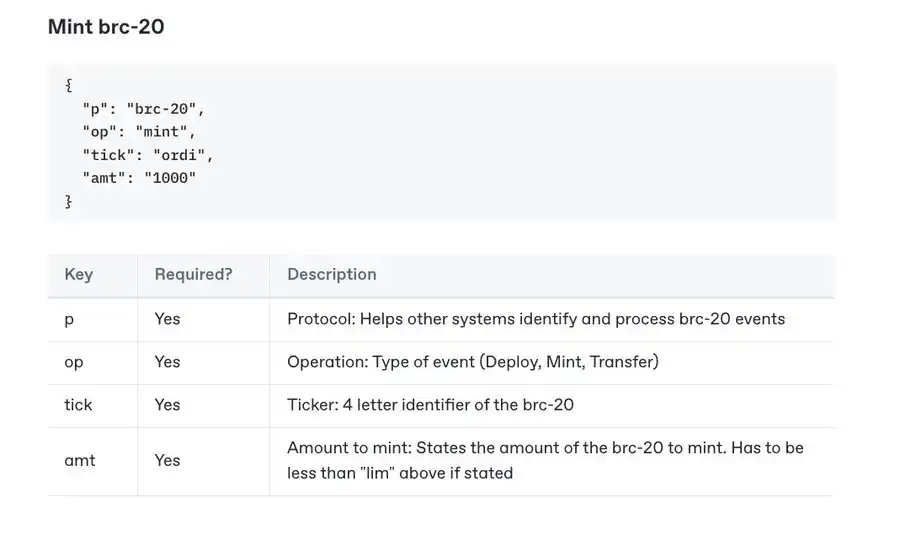This screenshot has height=535, width=900.
Task: Click the "op": "mint" code line
Action: click(x=139, y=132)
